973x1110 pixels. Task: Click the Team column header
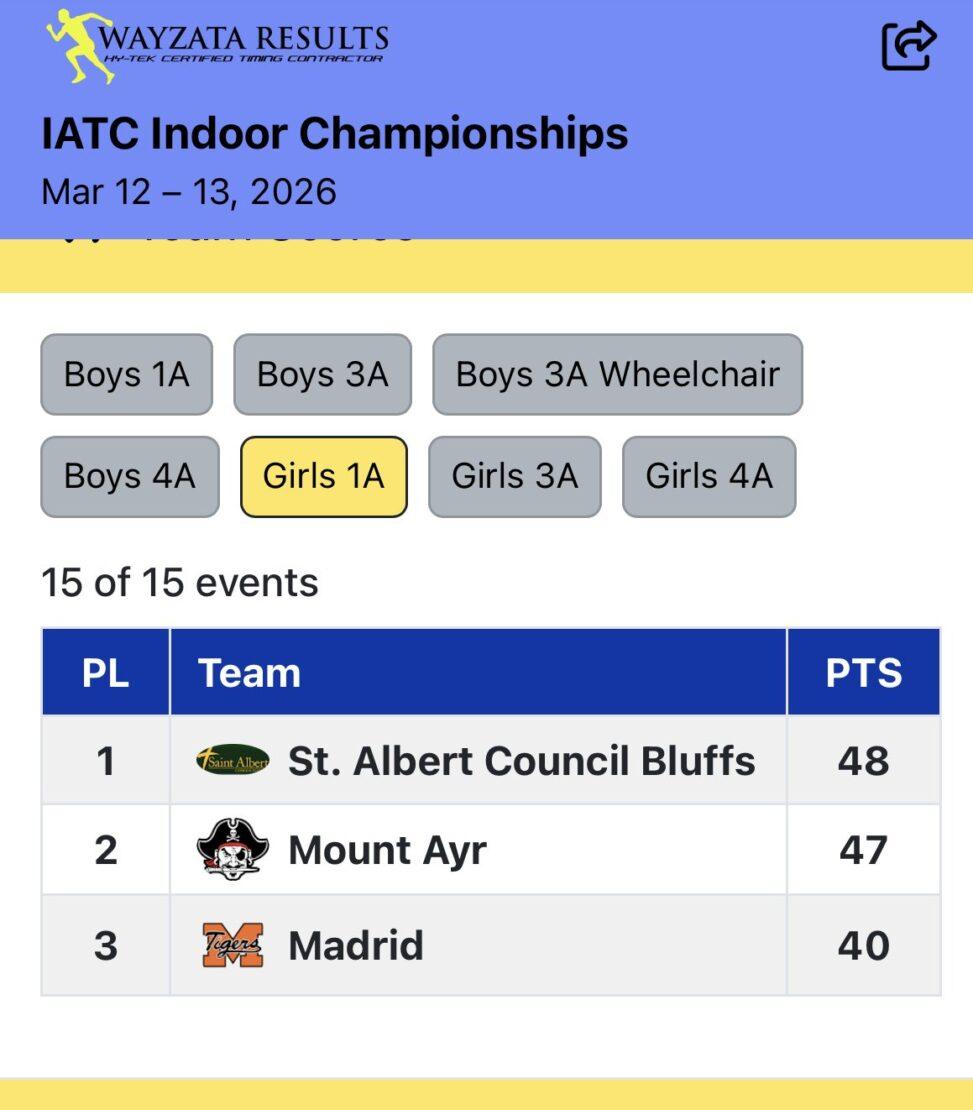click(249, 673)
